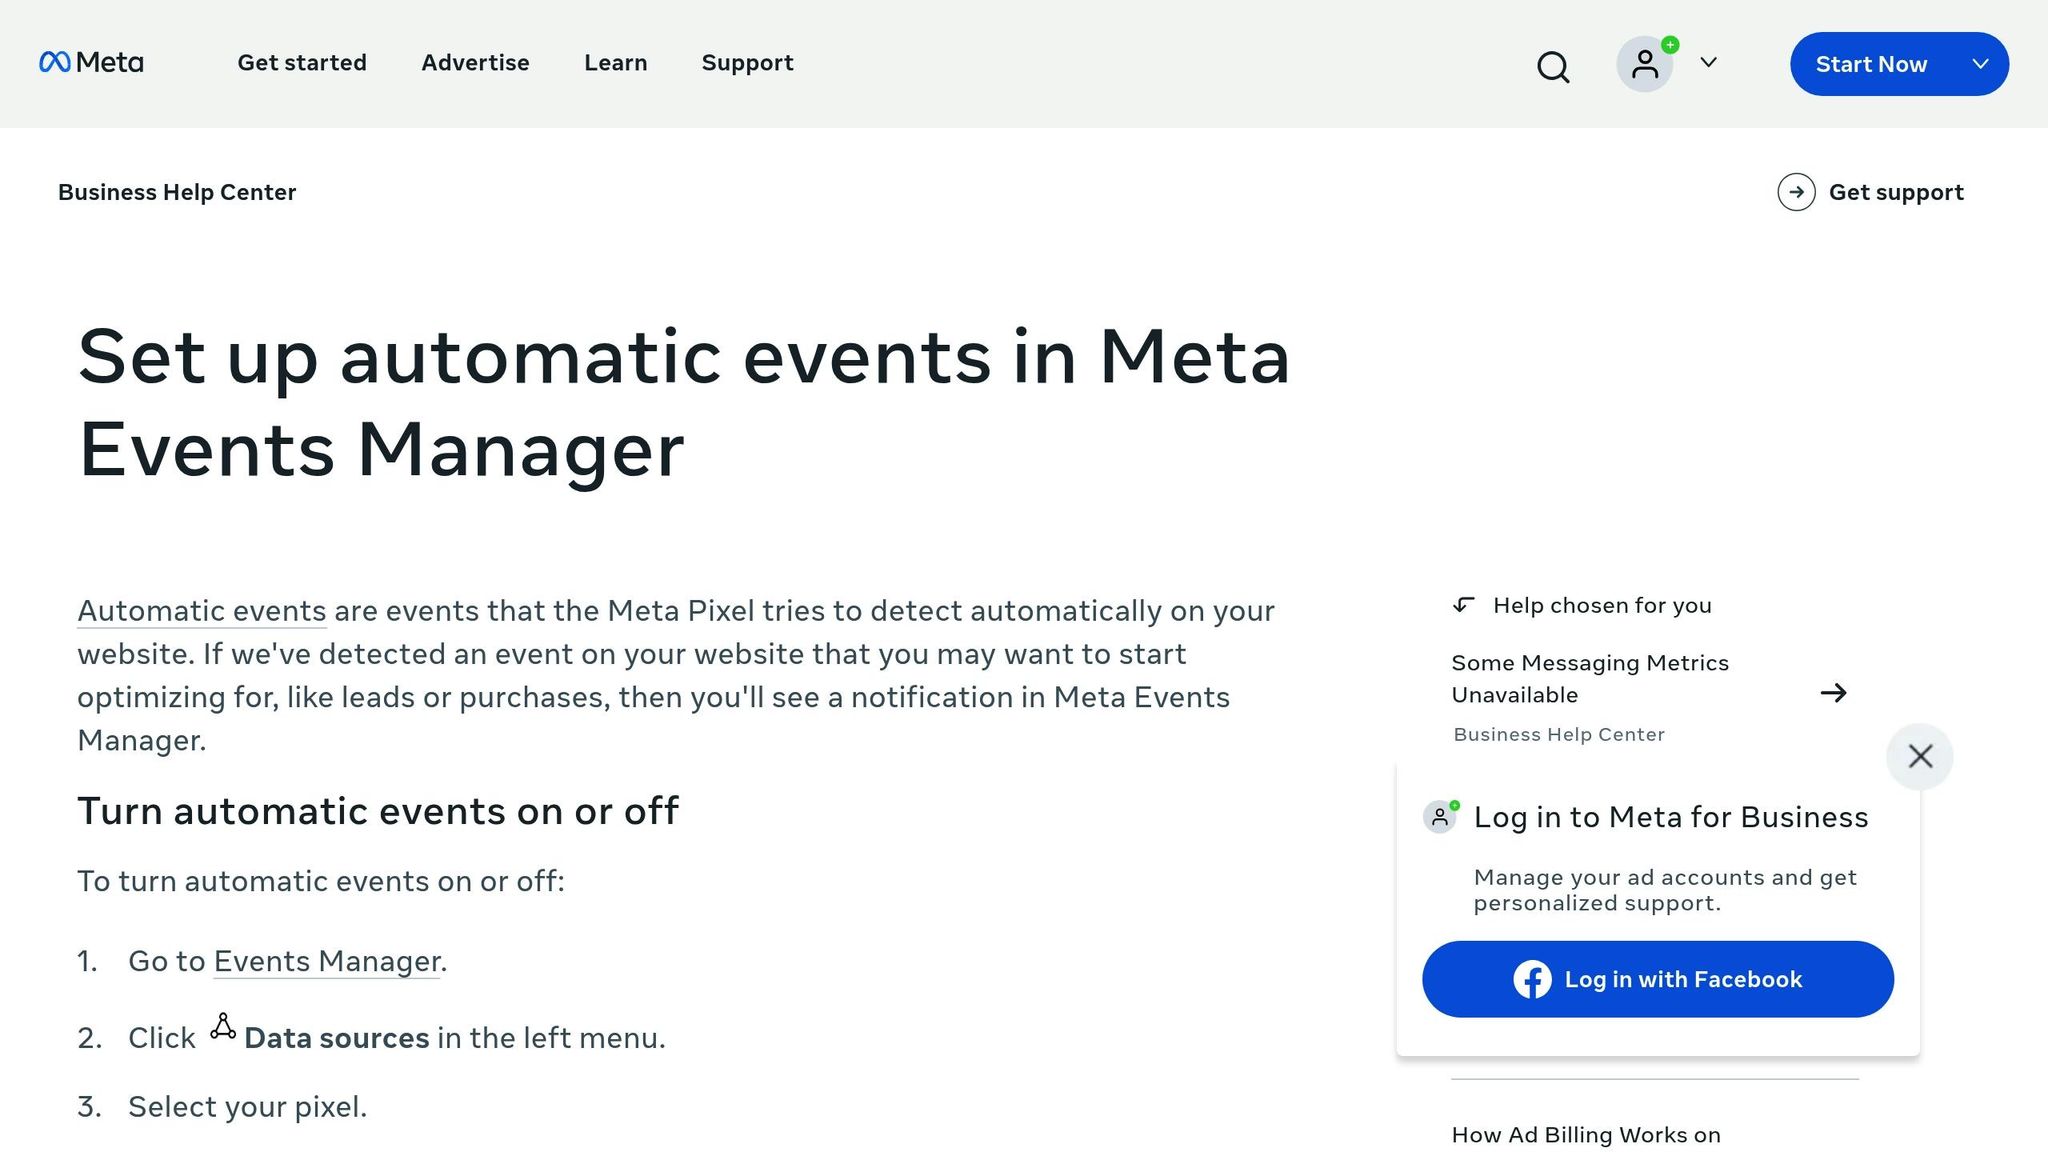Select the Support menu item
Image resolution: width=2048 pixels, height=1152 pixels.
(747, 63)
